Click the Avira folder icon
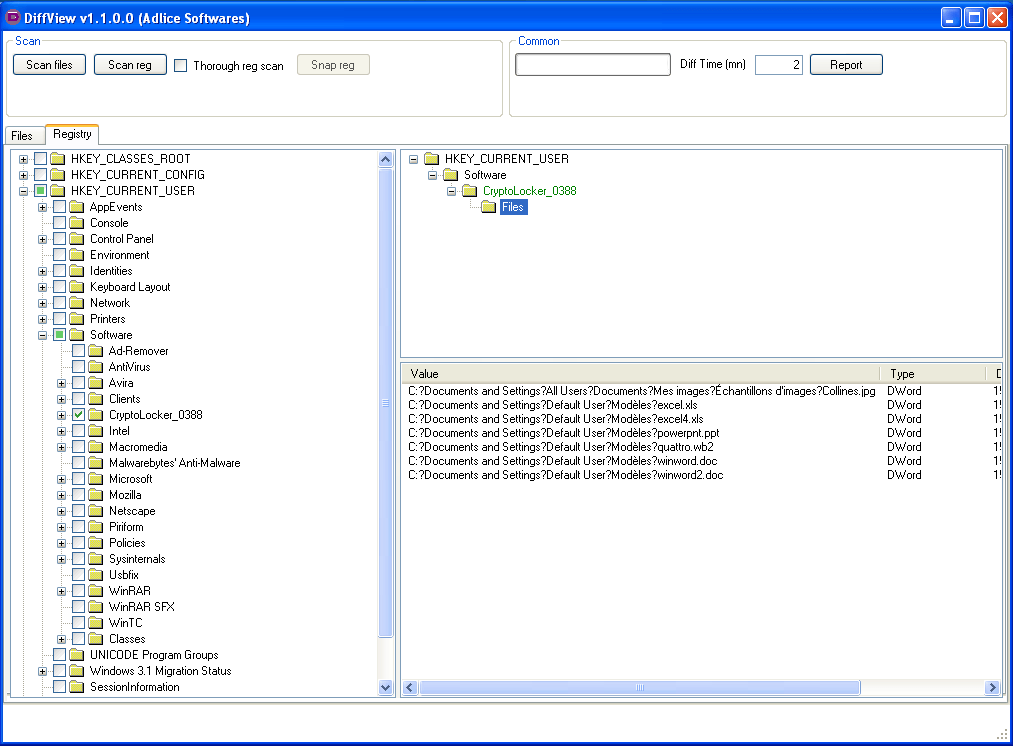This screenshot has height=746, width=1013. click(96, 383)
